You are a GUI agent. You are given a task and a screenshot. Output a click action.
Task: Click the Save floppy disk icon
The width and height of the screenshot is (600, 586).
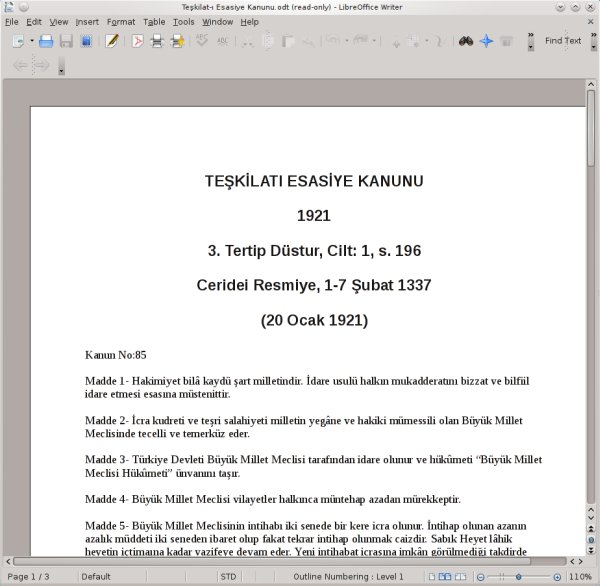[66, 41]
